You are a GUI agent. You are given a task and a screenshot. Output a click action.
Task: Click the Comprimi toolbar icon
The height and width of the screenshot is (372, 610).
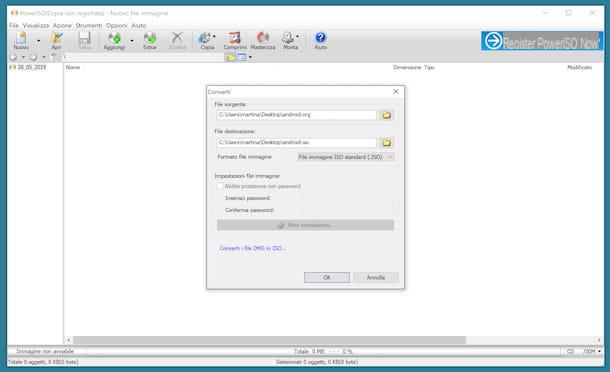(235, 40)
